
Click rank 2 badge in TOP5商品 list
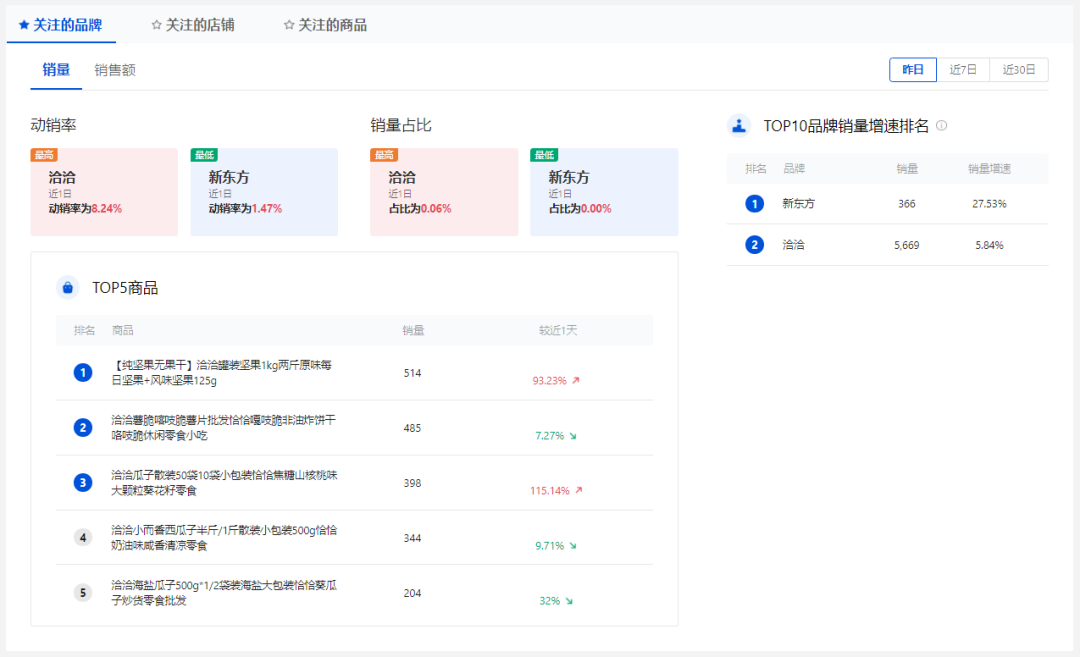[83, 428]
